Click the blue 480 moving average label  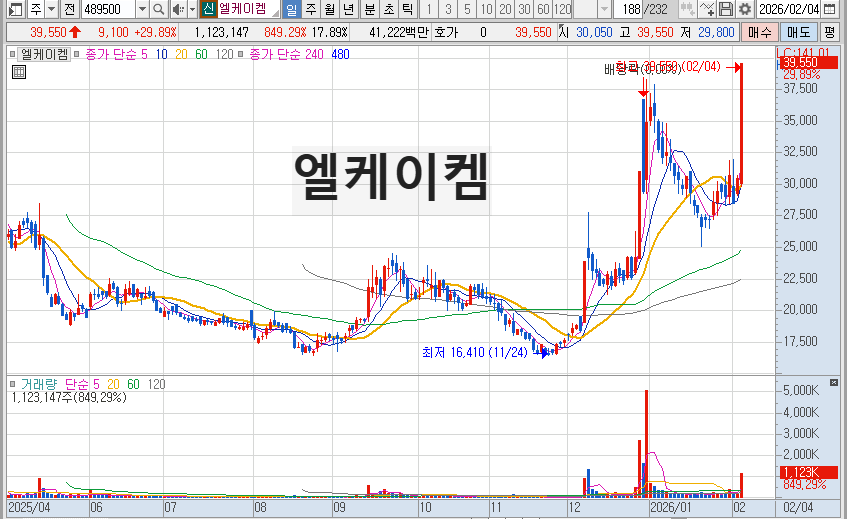click(x=340, y=55)
